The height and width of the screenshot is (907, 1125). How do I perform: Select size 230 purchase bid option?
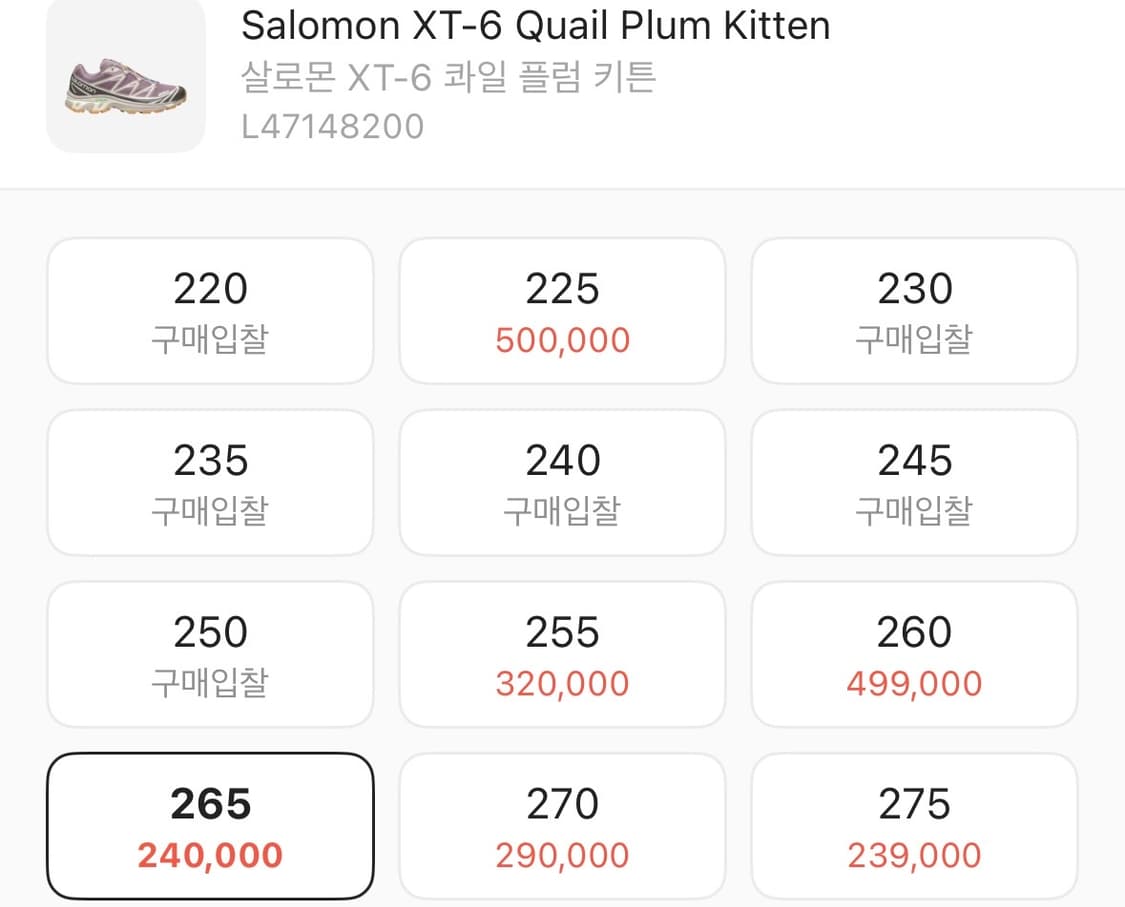tap(914, 311)
